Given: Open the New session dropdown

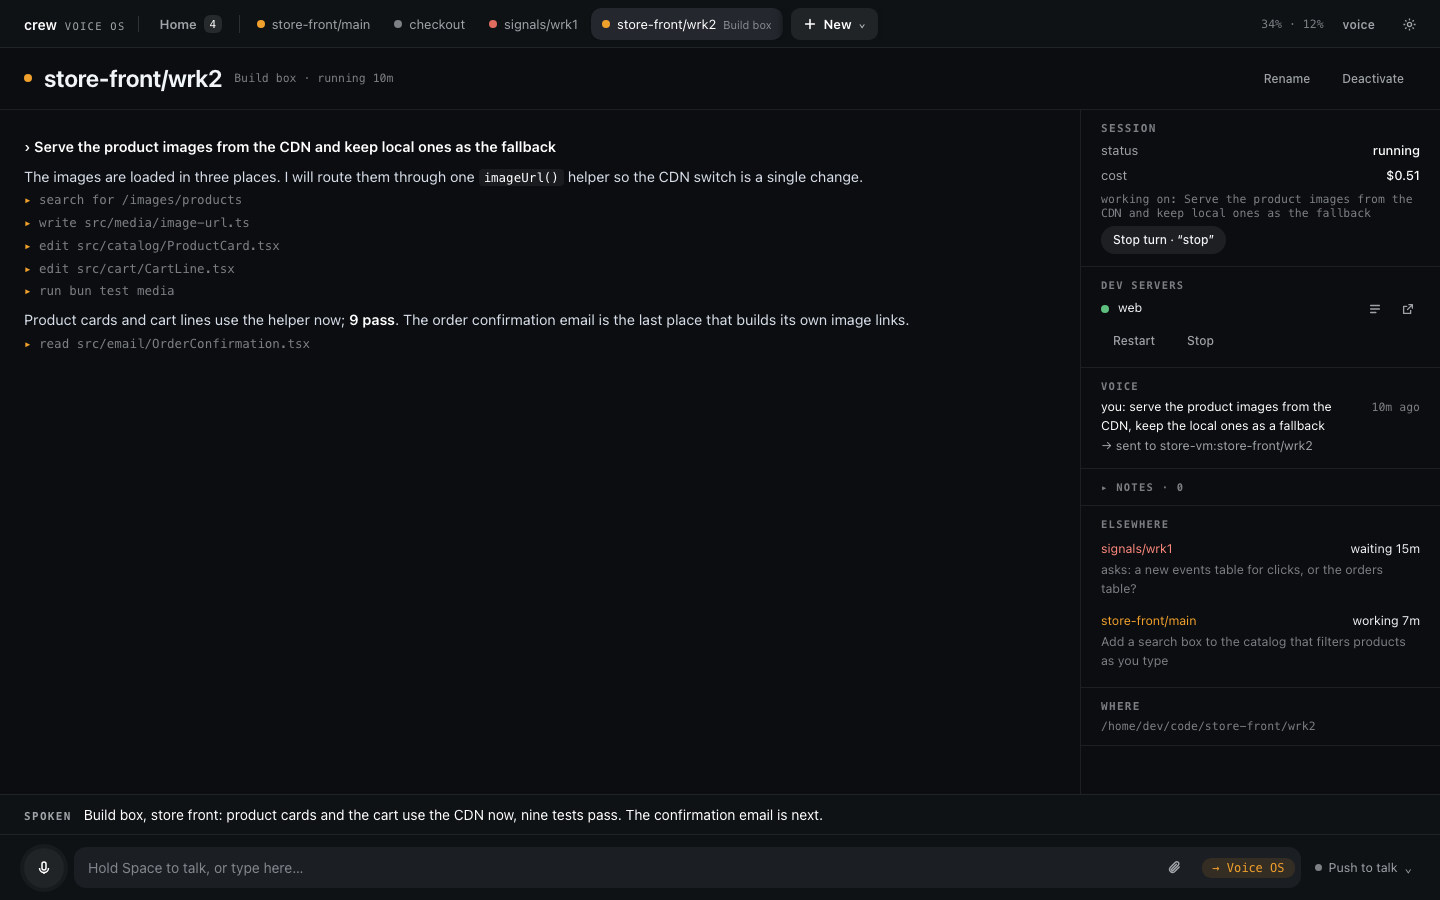Looking at the screenshot, I should pos(834,24).
